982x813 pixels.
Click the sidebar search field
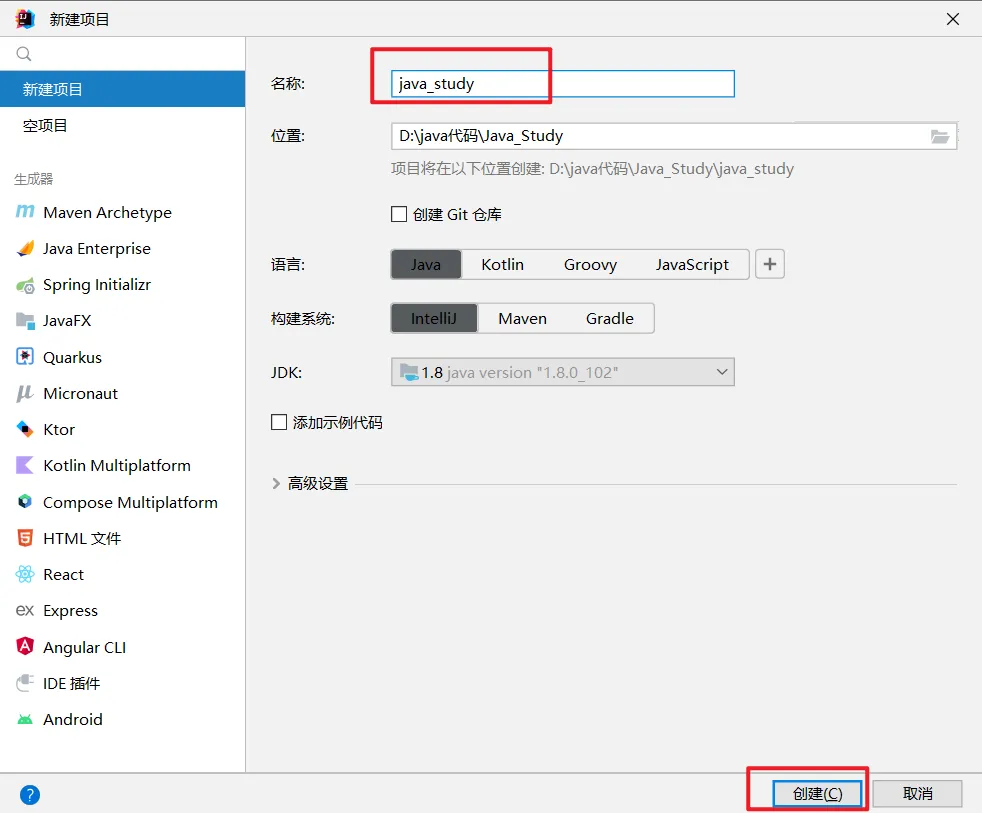point(123,54)
